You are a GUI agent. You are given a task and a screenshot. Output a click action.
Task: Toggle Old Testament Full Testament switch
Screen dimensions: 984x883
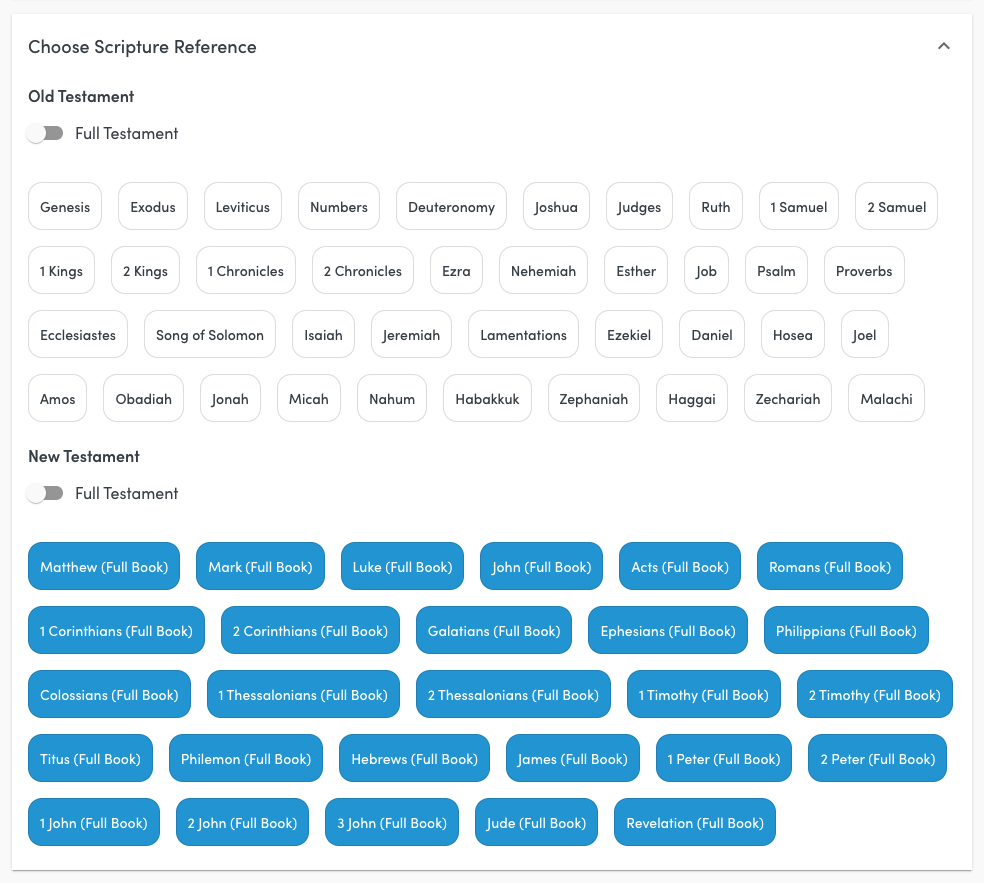pyautogui.click(x=45, y=134)
